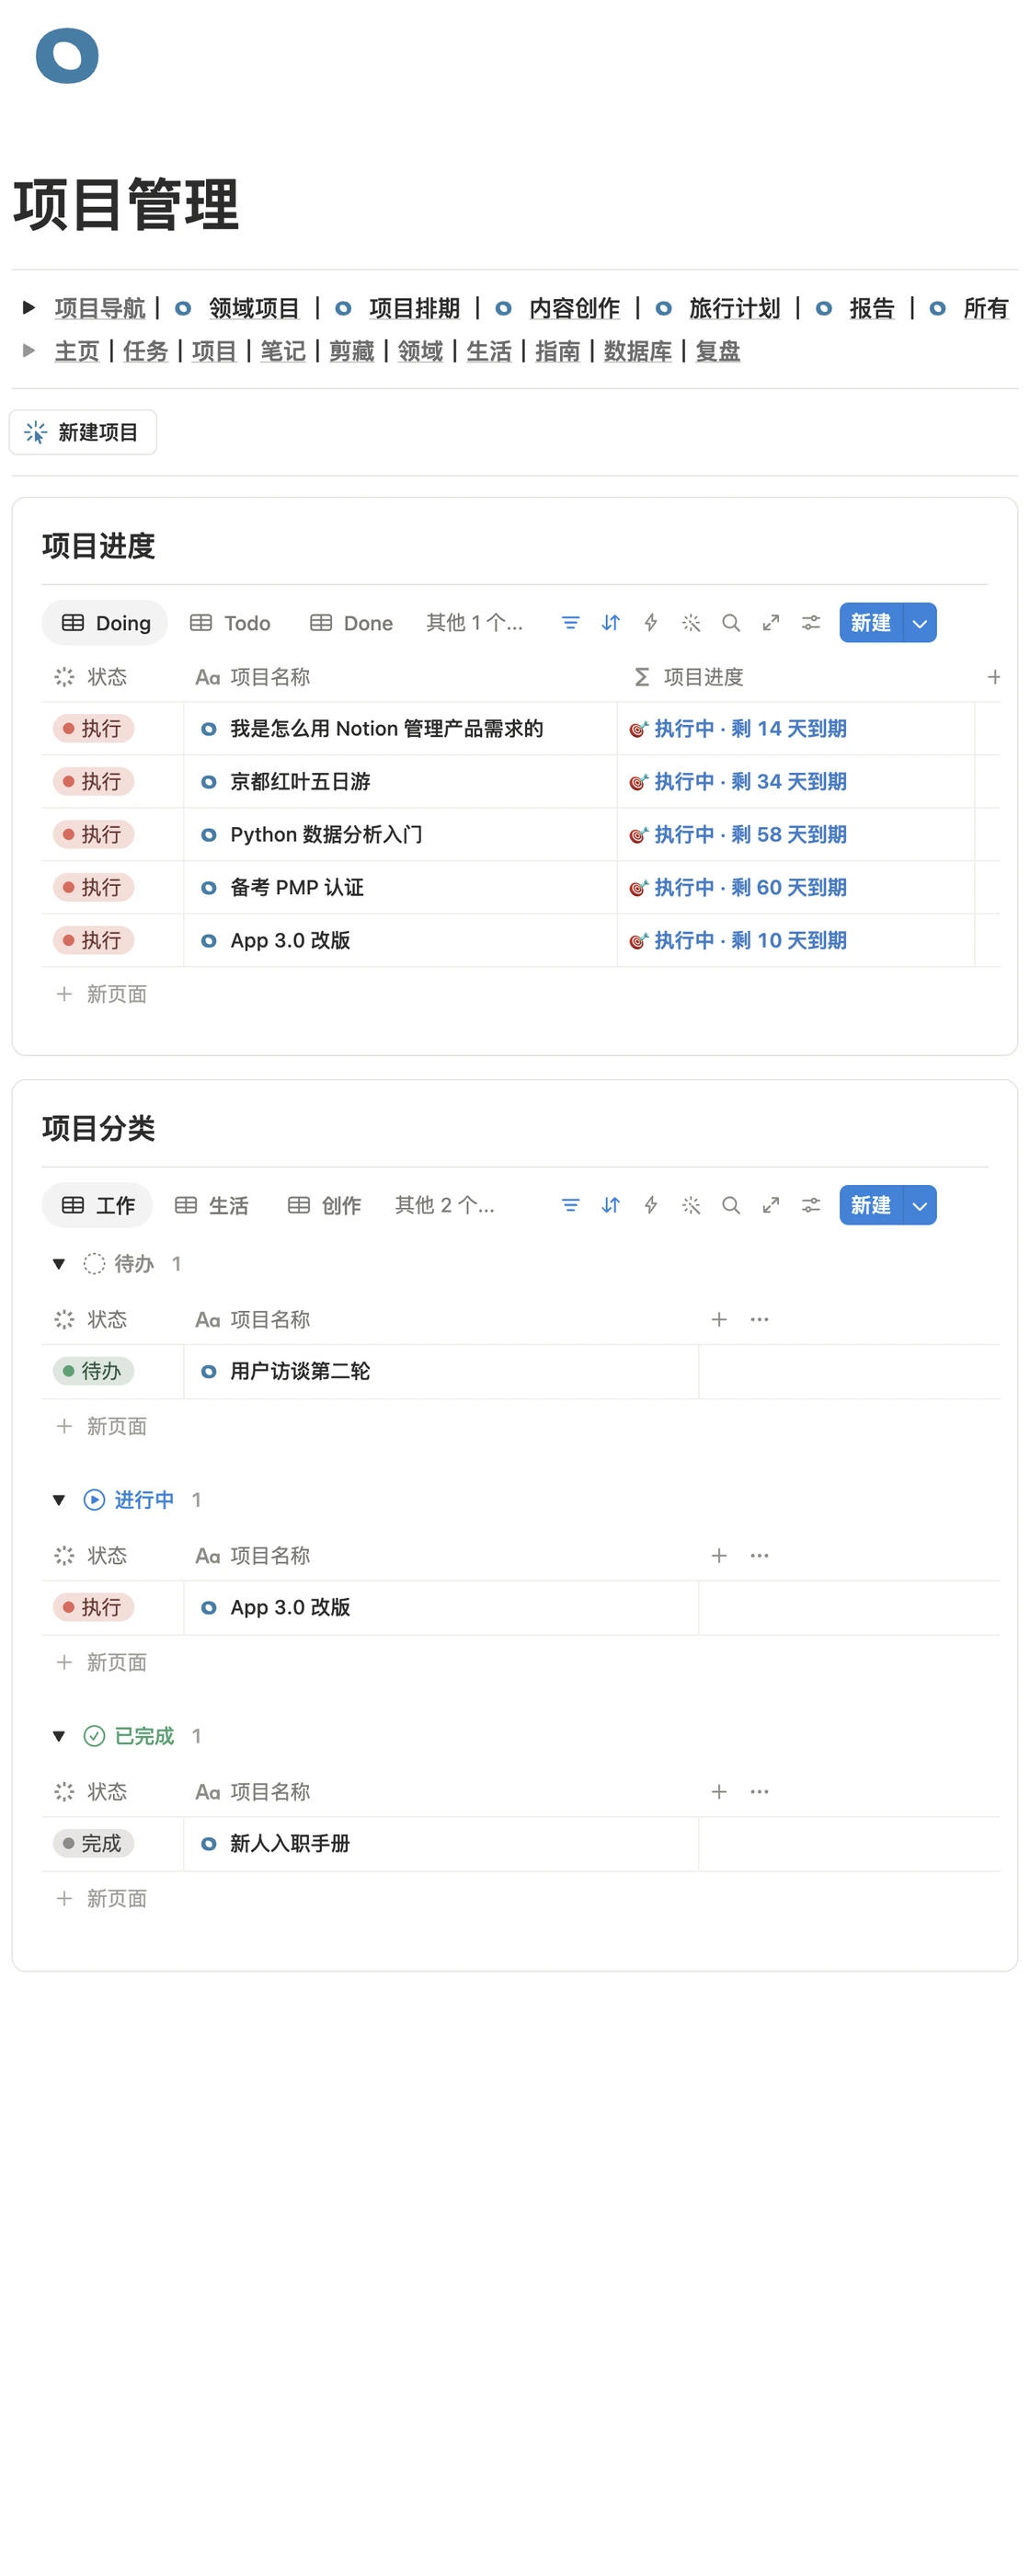
Task: Click 新建 button in 项目分类
Action: (871, 1205)
